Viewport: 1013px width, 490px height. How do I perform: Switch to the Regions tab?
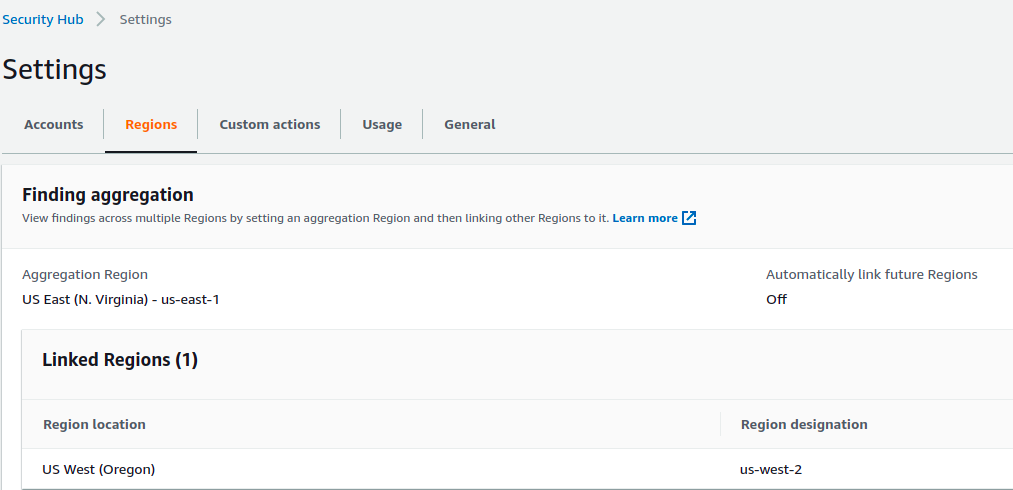[x=151, y=125]
